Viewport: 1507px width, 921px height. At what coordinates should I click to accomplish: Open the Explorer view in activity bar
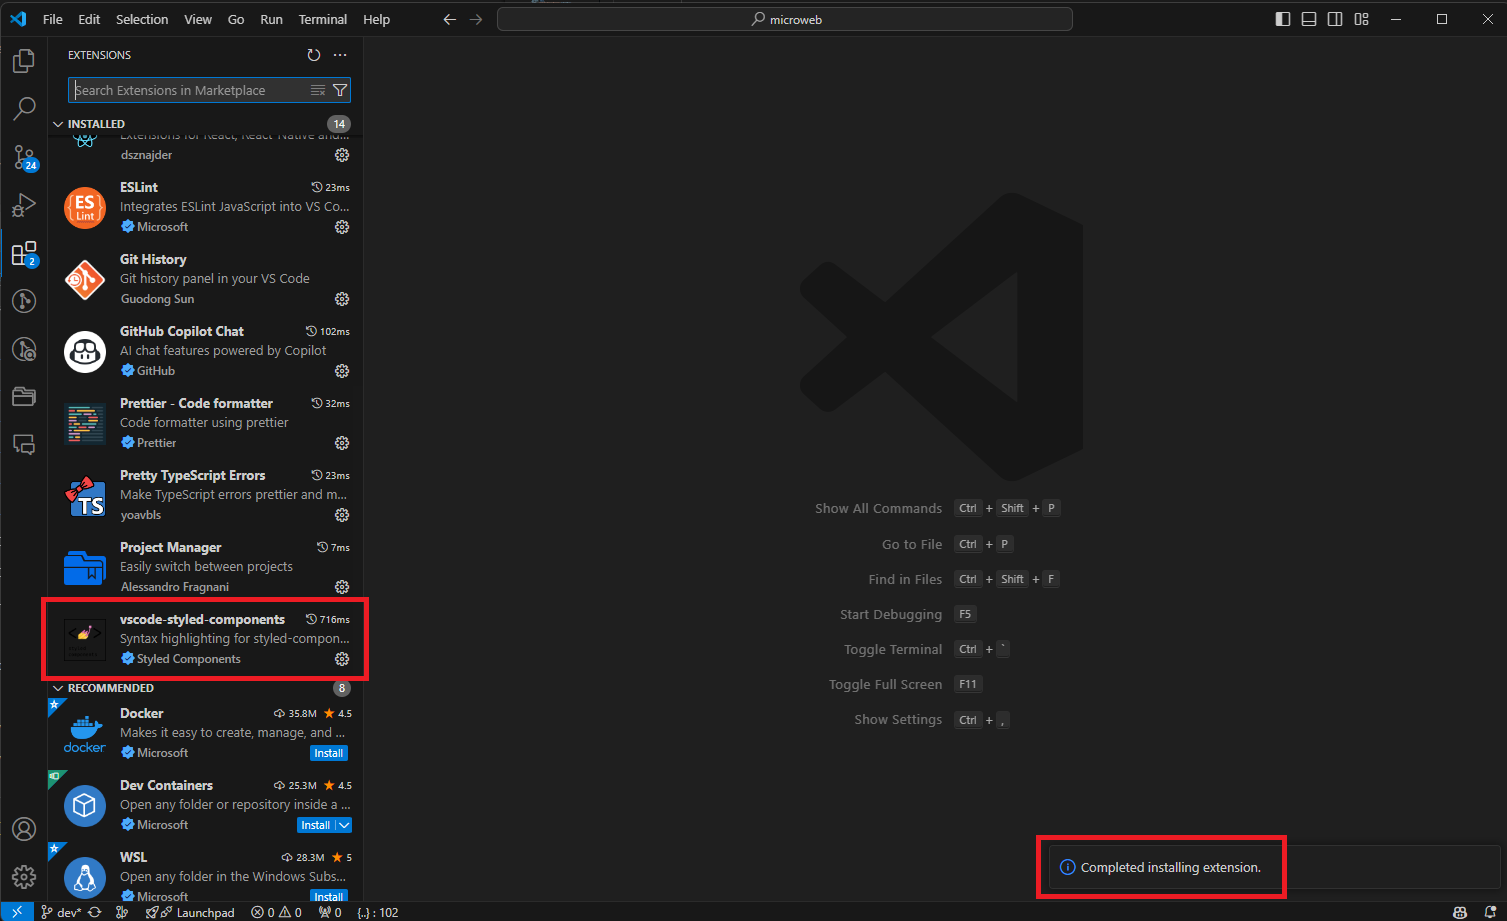24,62
